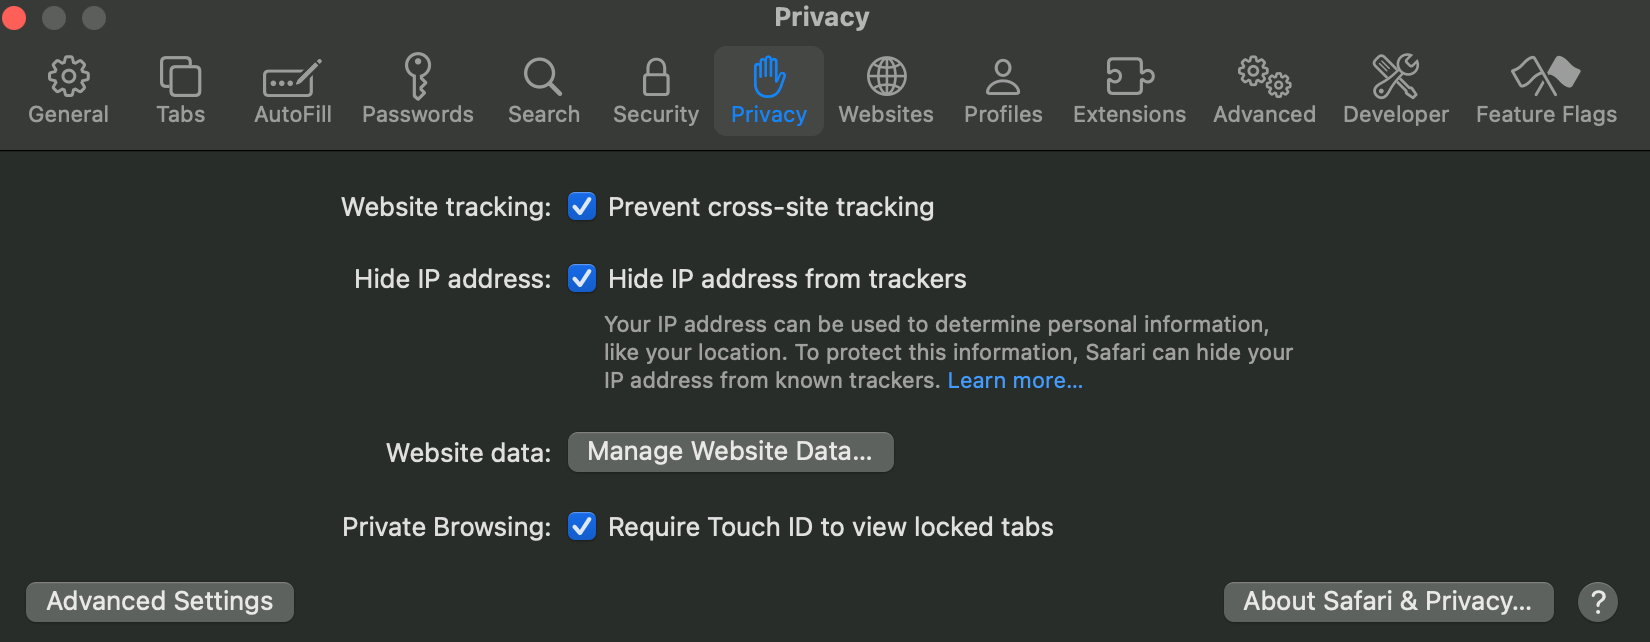The image size is (1650, 642).
Task: Open Search settings
Action: pos(543,90)
